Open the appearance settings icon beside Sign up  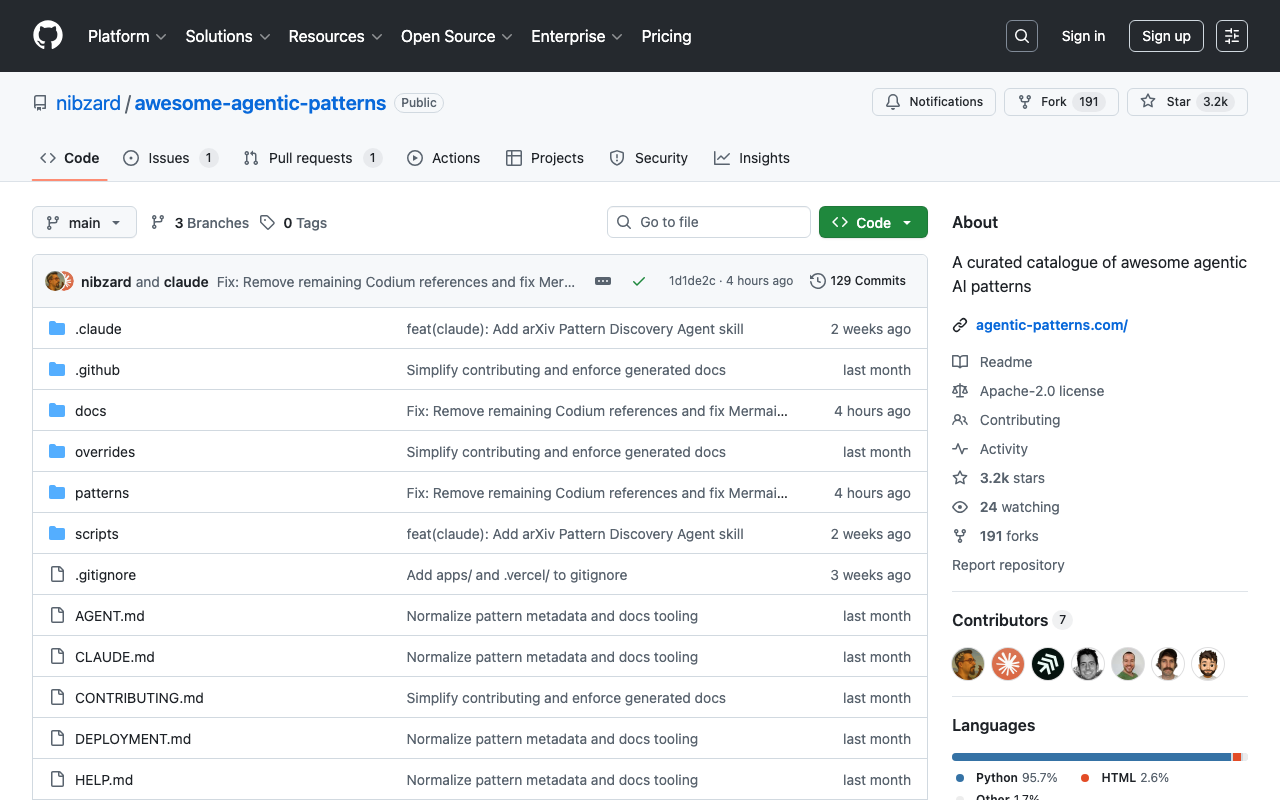(x=1232, y=36)
